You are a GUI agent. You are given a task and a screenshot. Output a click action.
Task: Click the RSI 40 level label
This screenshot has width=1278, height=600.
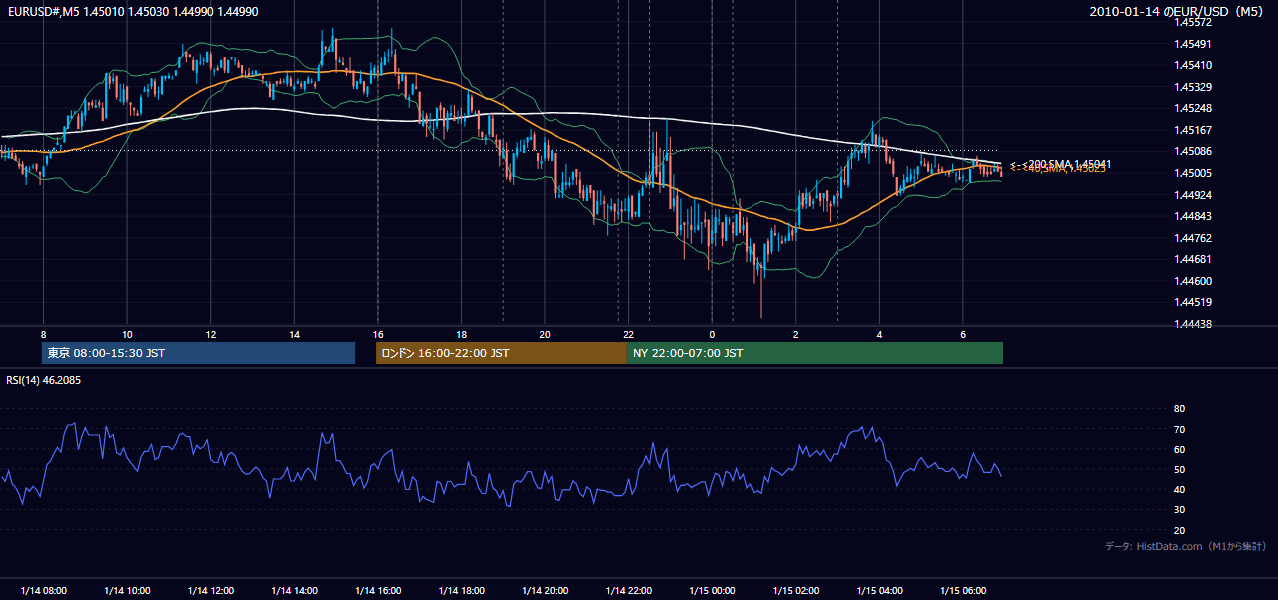1179,490
